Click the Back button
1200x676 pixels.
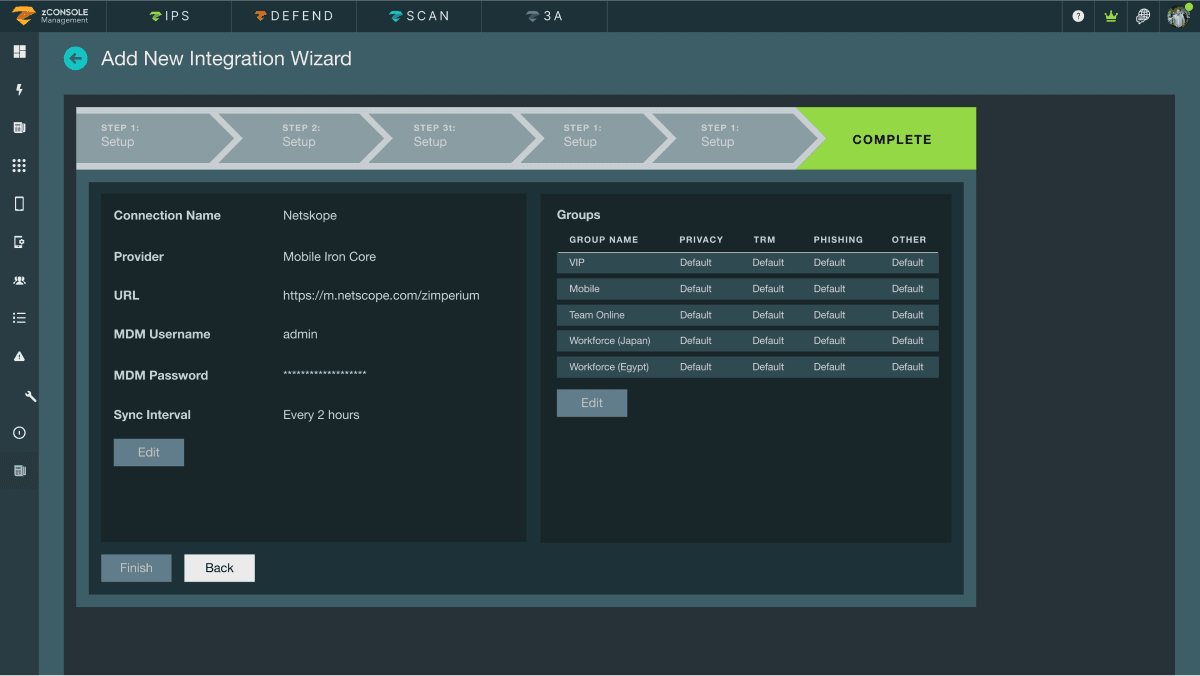(219, 567)
